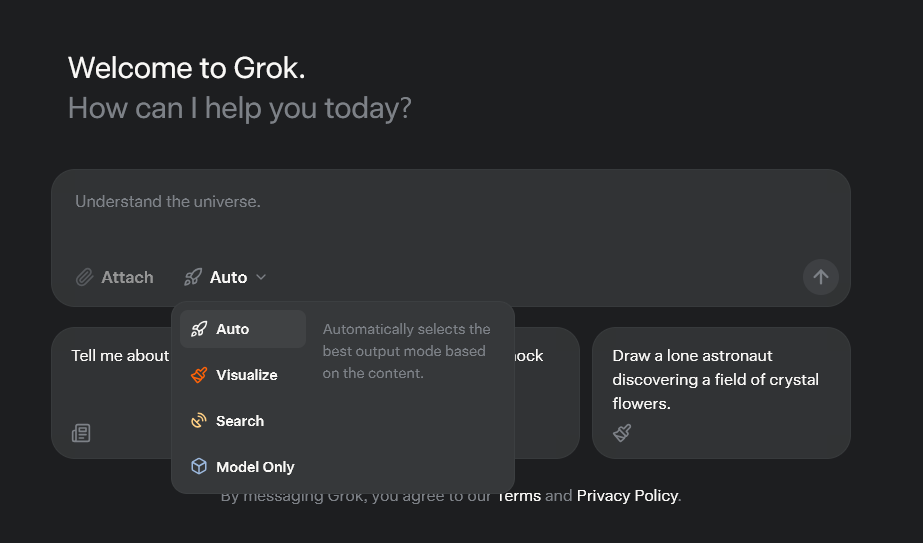Click the brush icon under the astronaut prompt
This screenshot has height=543, width=923.
pos(622,433)
